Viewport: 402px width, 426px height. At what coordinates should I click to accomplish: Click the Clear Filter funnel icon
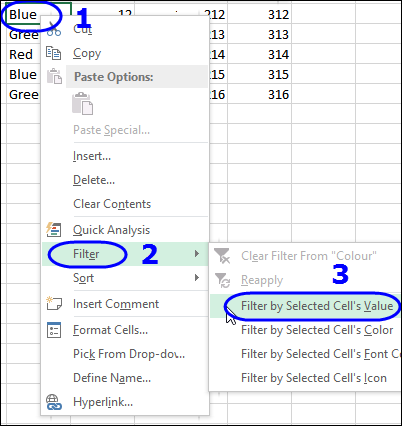tap(222, 256)
